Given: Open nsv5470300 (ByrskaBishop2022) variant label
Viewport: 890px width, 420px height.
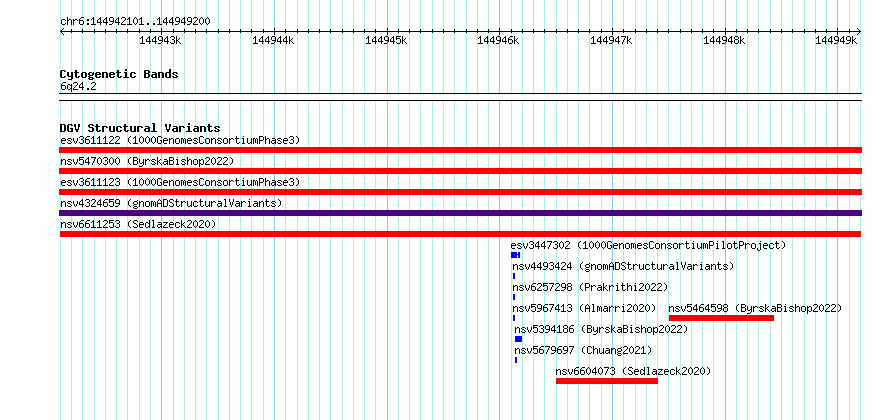Looking at the screenshot, I should 147,161.
